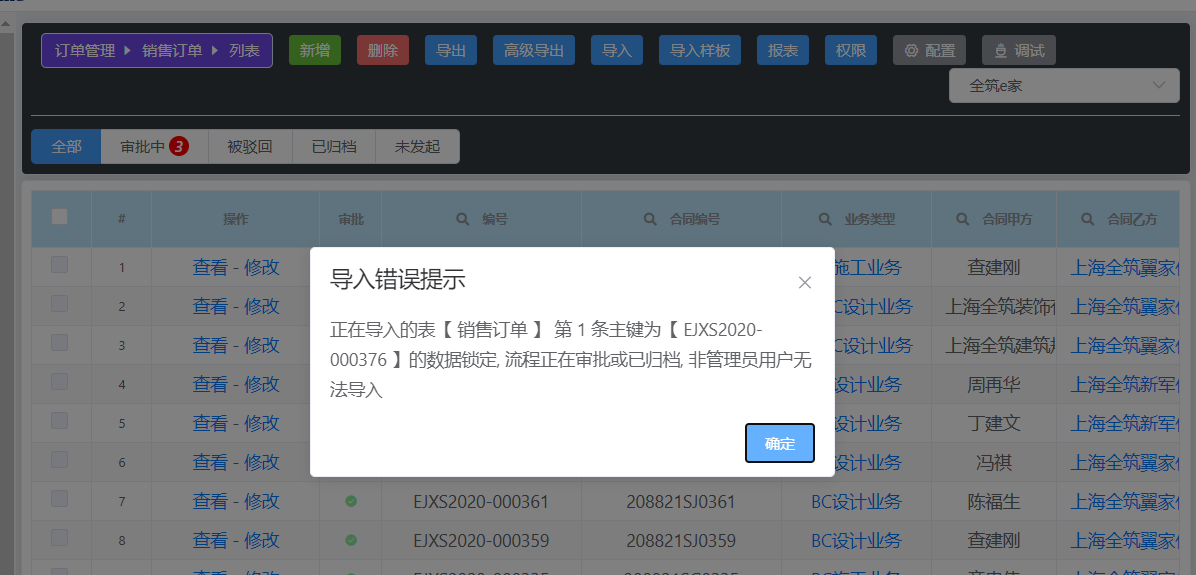Click the search icon in 业务类型 column header
Screen dimensions: 1196x575
(825, 219)
